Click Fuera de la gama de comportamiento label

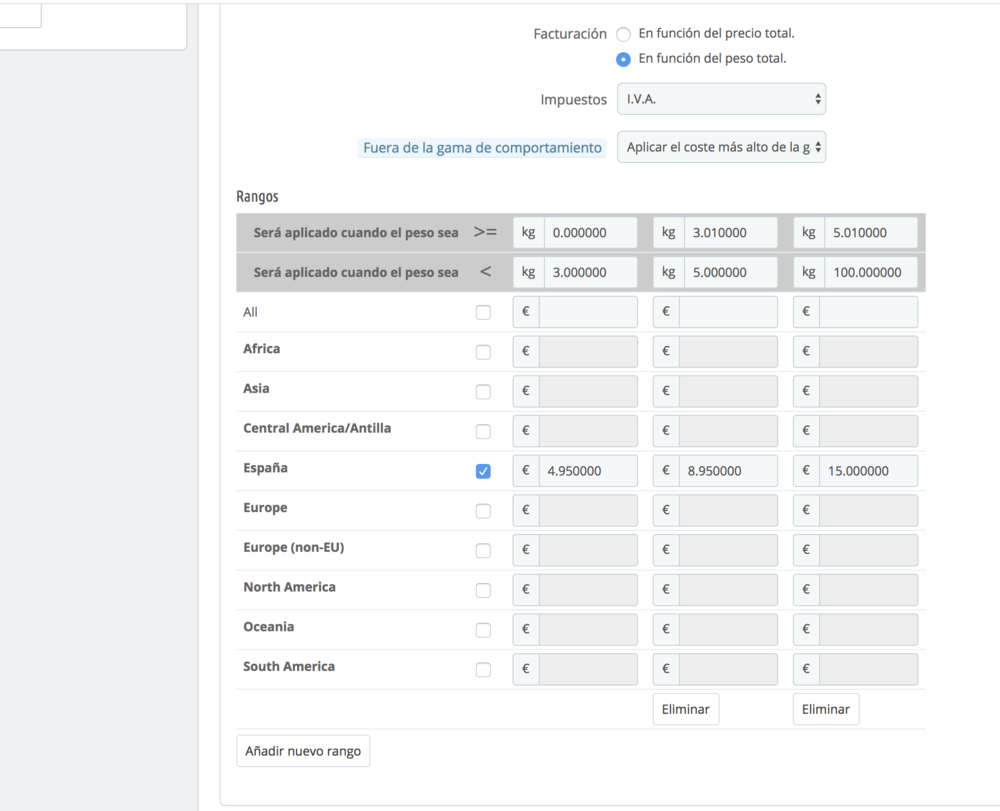pos(482,148)
